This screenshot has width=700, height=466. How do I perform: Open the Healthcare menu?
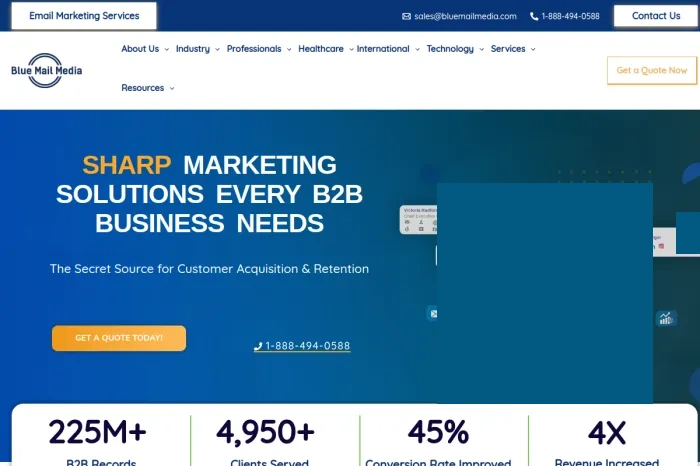321,49
